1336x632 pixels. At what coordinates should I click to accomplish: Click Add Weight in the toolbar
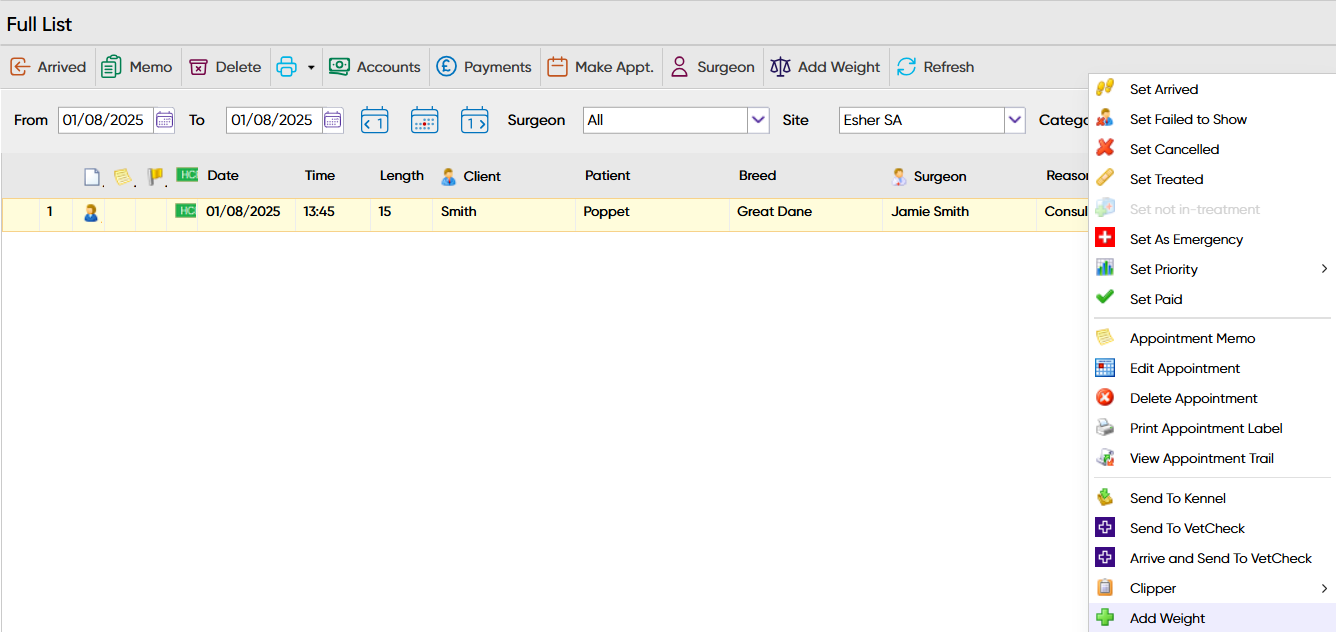point(825,67)
